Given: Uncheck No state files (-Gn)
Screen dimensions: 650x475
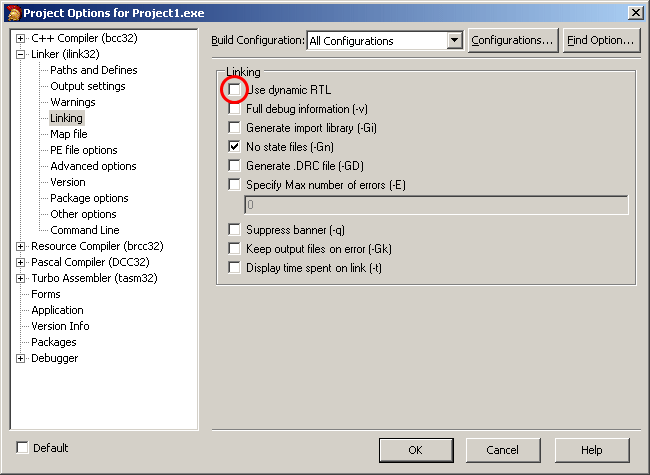Looking at the screenshot, I should [x=234, y=147].
